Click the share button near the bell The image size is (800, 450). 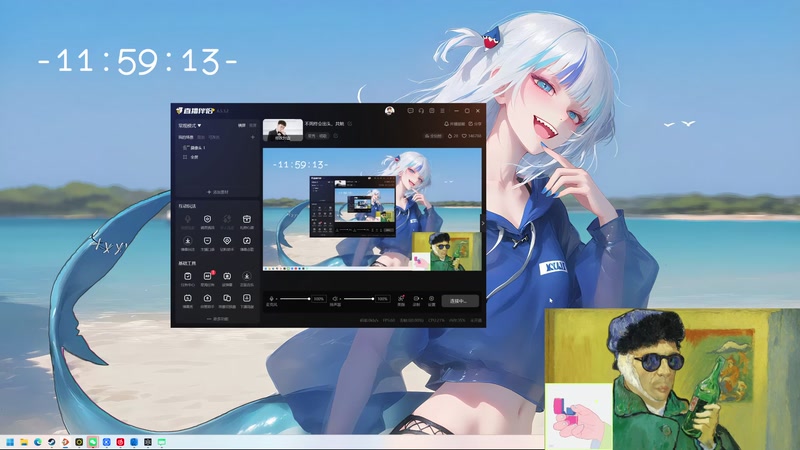point(475,124)
